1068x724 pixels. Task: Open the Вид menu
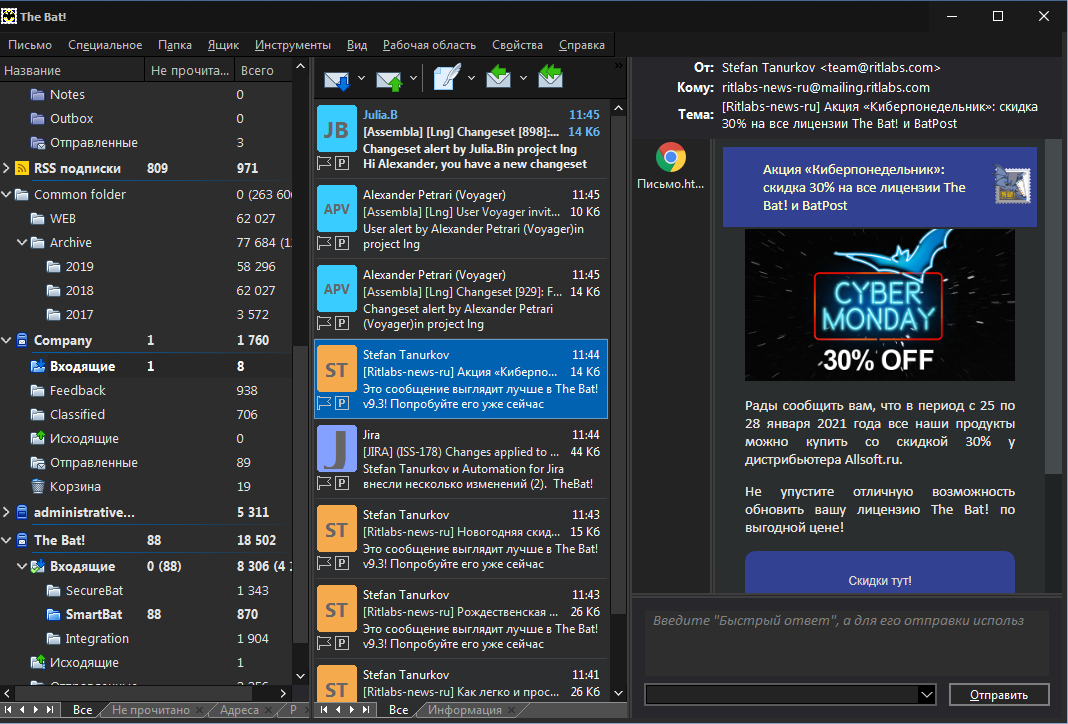357,45
